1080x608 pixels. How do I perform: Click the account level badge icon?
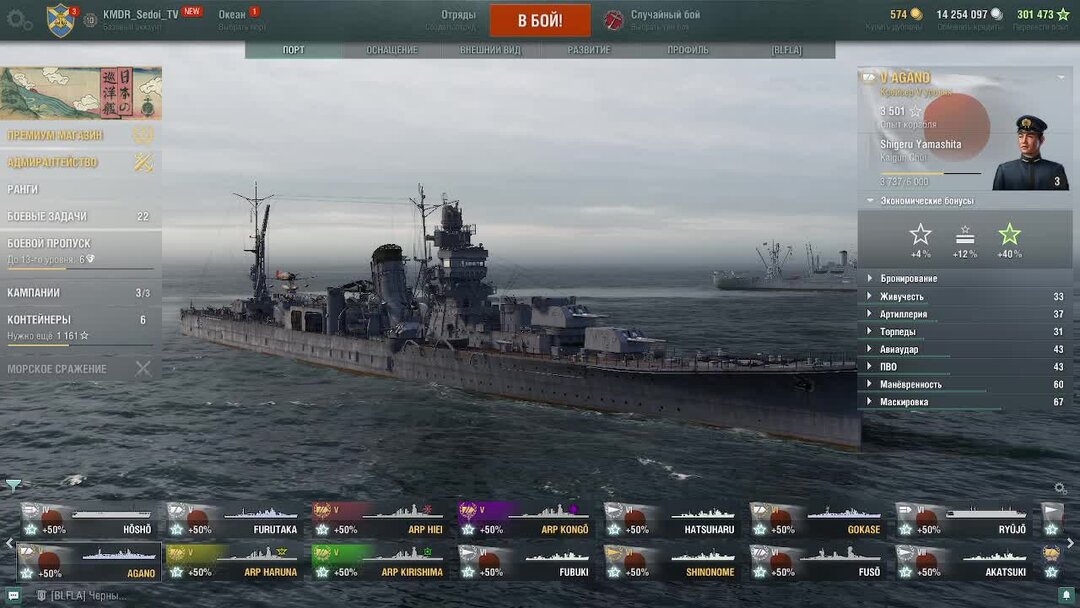(x=90, y=20)
